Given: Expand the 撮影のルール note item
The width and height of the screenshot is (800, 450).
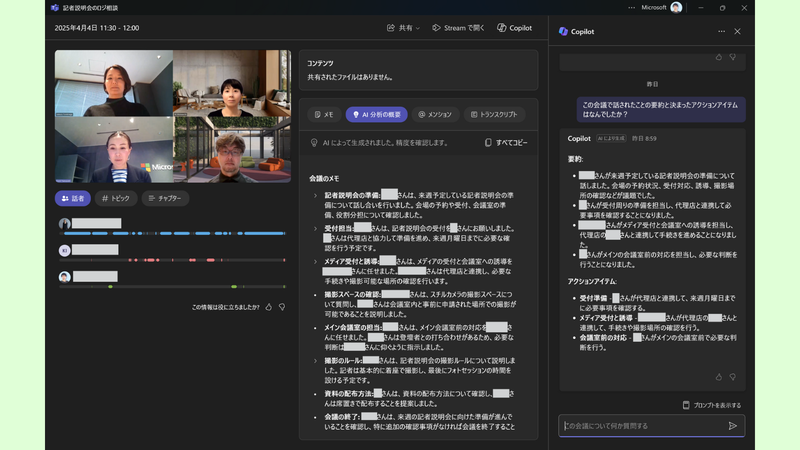Looking at the screenshot, I should (x=315, y=360).
